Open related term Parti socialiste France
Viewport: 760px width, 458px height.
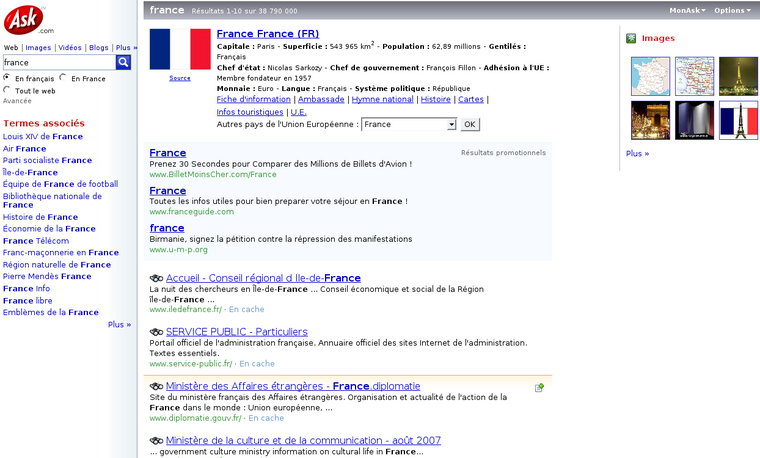point(47,160)
